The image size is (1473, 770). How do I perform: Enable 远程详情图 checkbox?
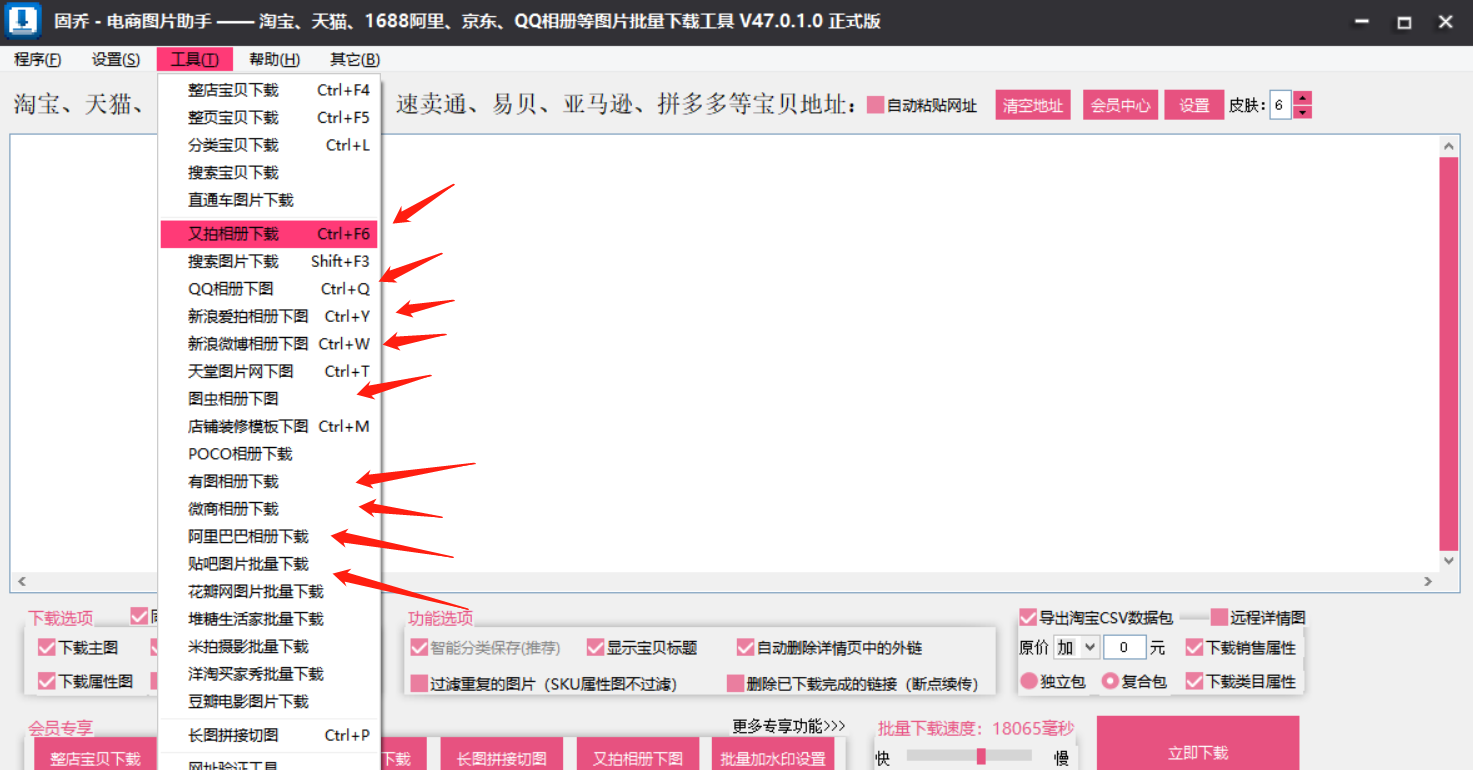(1219, 617)
